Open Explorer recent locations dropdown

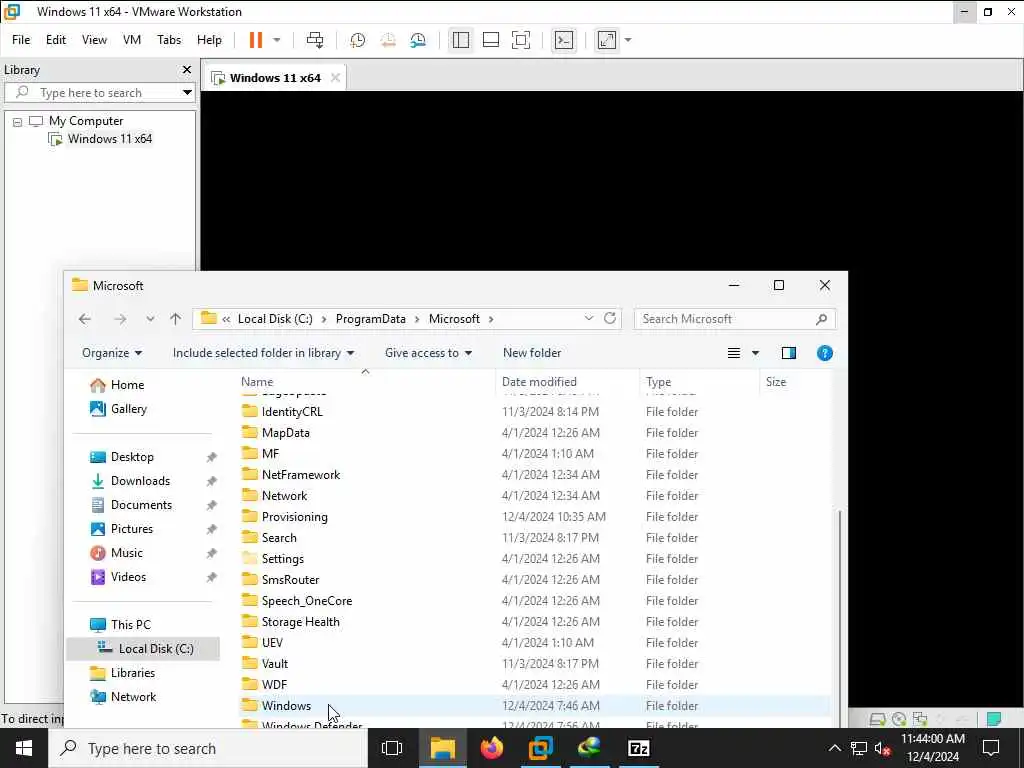pyautogui.click(x=150, y=319)
